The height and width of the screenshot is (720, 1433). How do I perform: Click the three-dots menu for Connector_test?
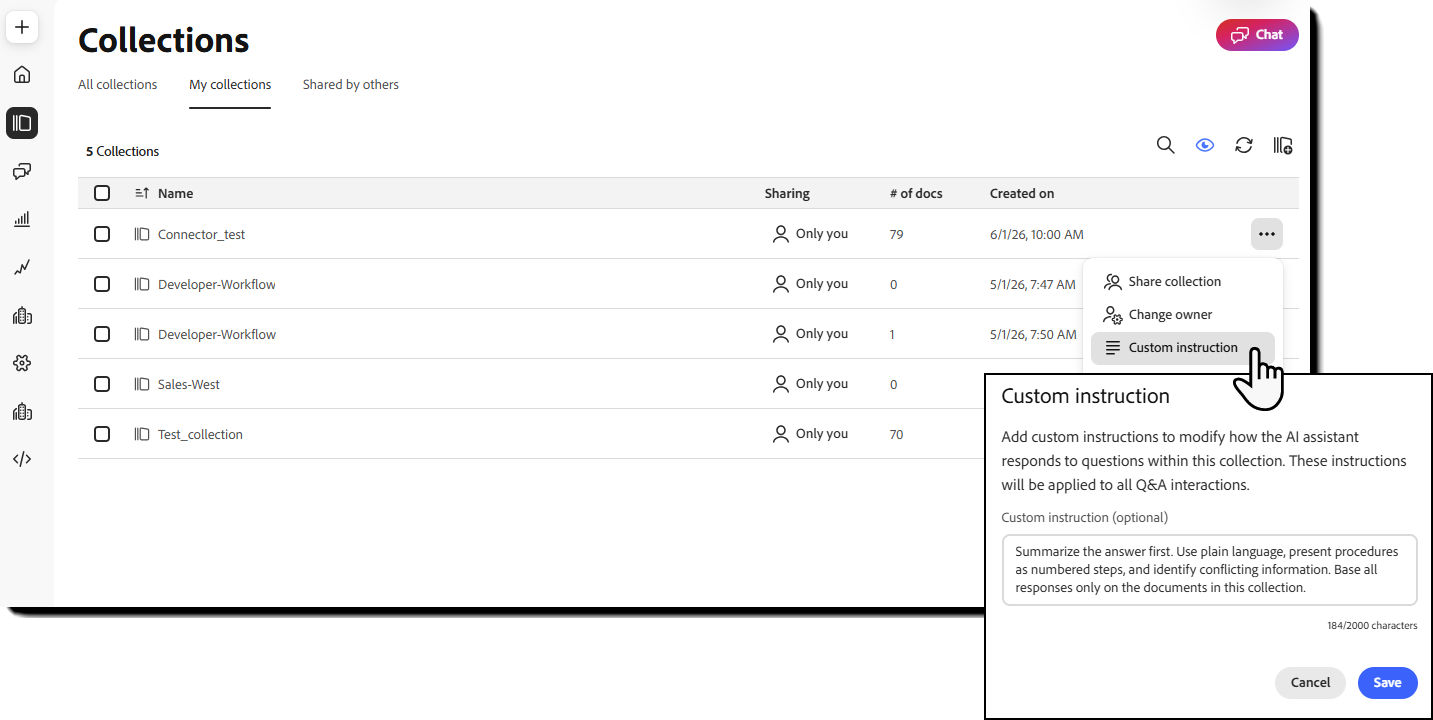1267,234
